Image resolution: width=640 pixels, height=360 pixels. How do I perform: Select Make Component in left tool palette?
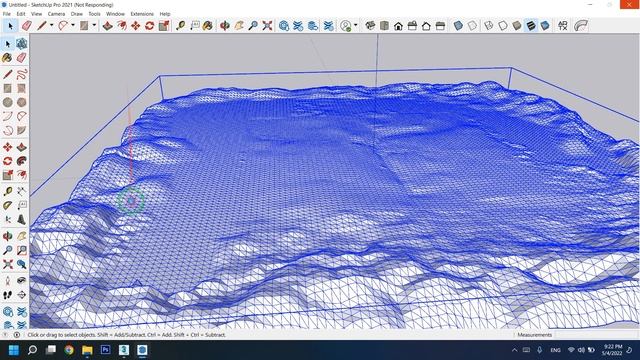point(22,44)
